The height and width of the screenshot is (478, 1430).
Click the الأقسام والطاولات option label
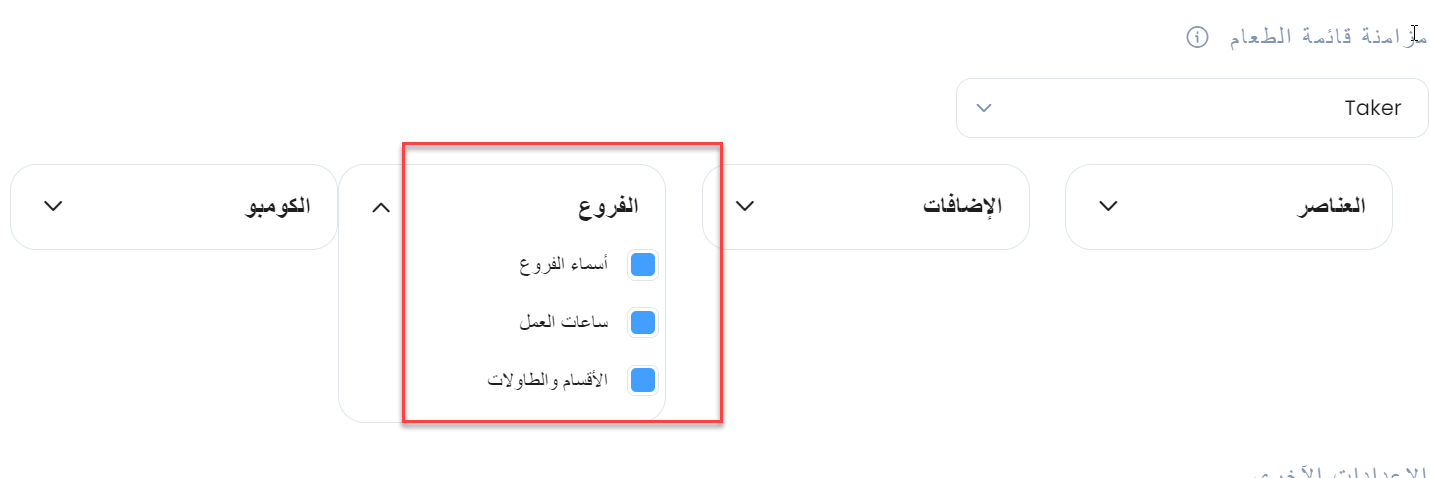tap(547, 382)
